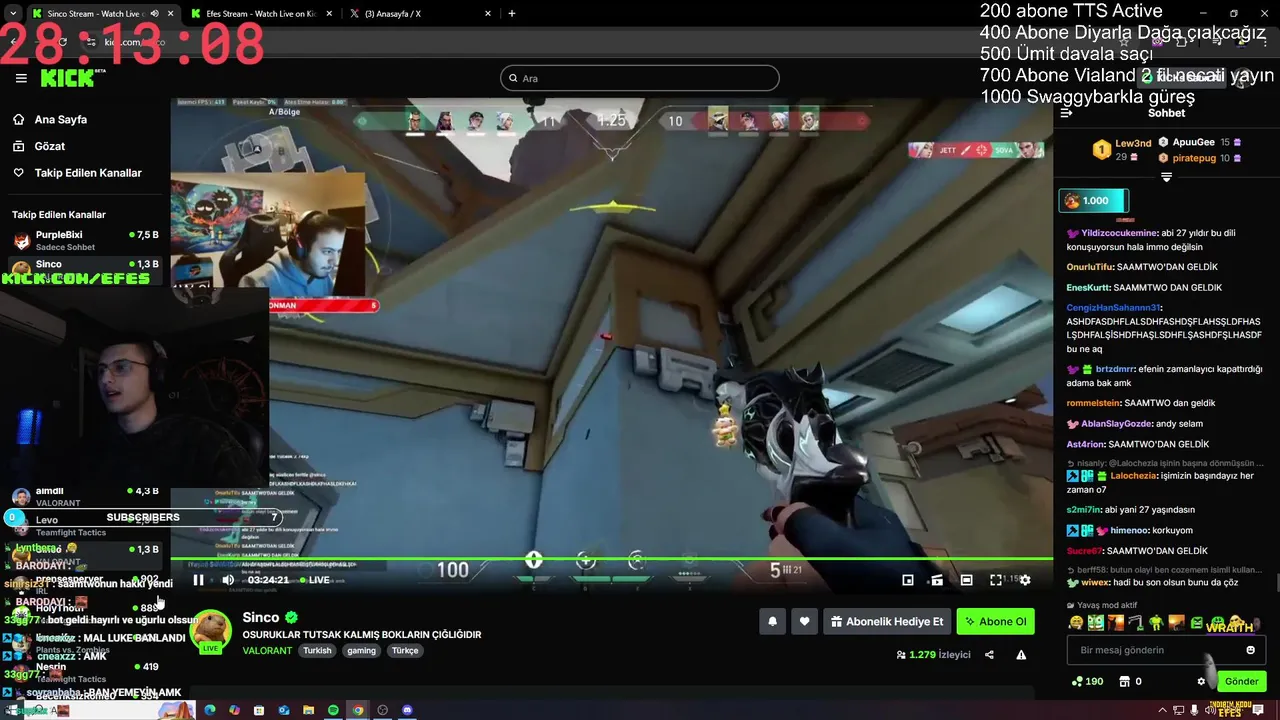Open Lew3nd top gifter profile
This screenshot has width=1280, height=720.
coord(1133,143)
